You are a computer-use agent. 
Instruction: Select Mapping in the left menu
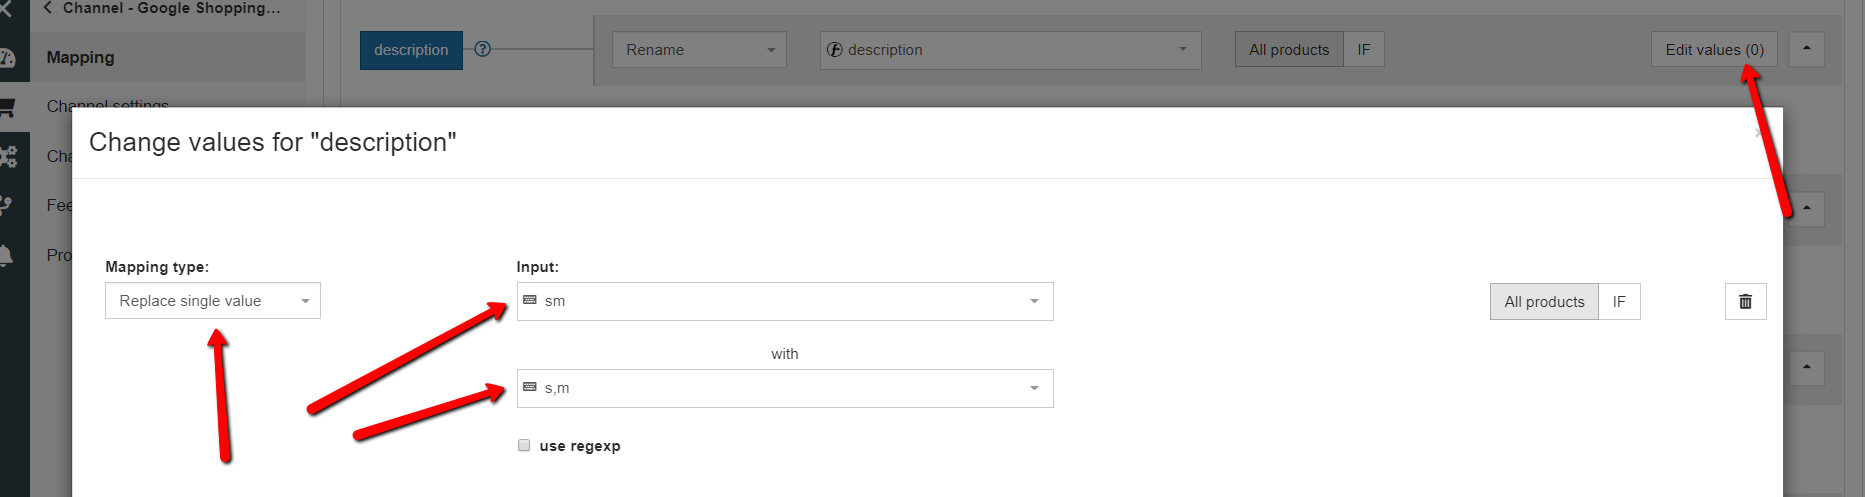[x=80, y=57]
